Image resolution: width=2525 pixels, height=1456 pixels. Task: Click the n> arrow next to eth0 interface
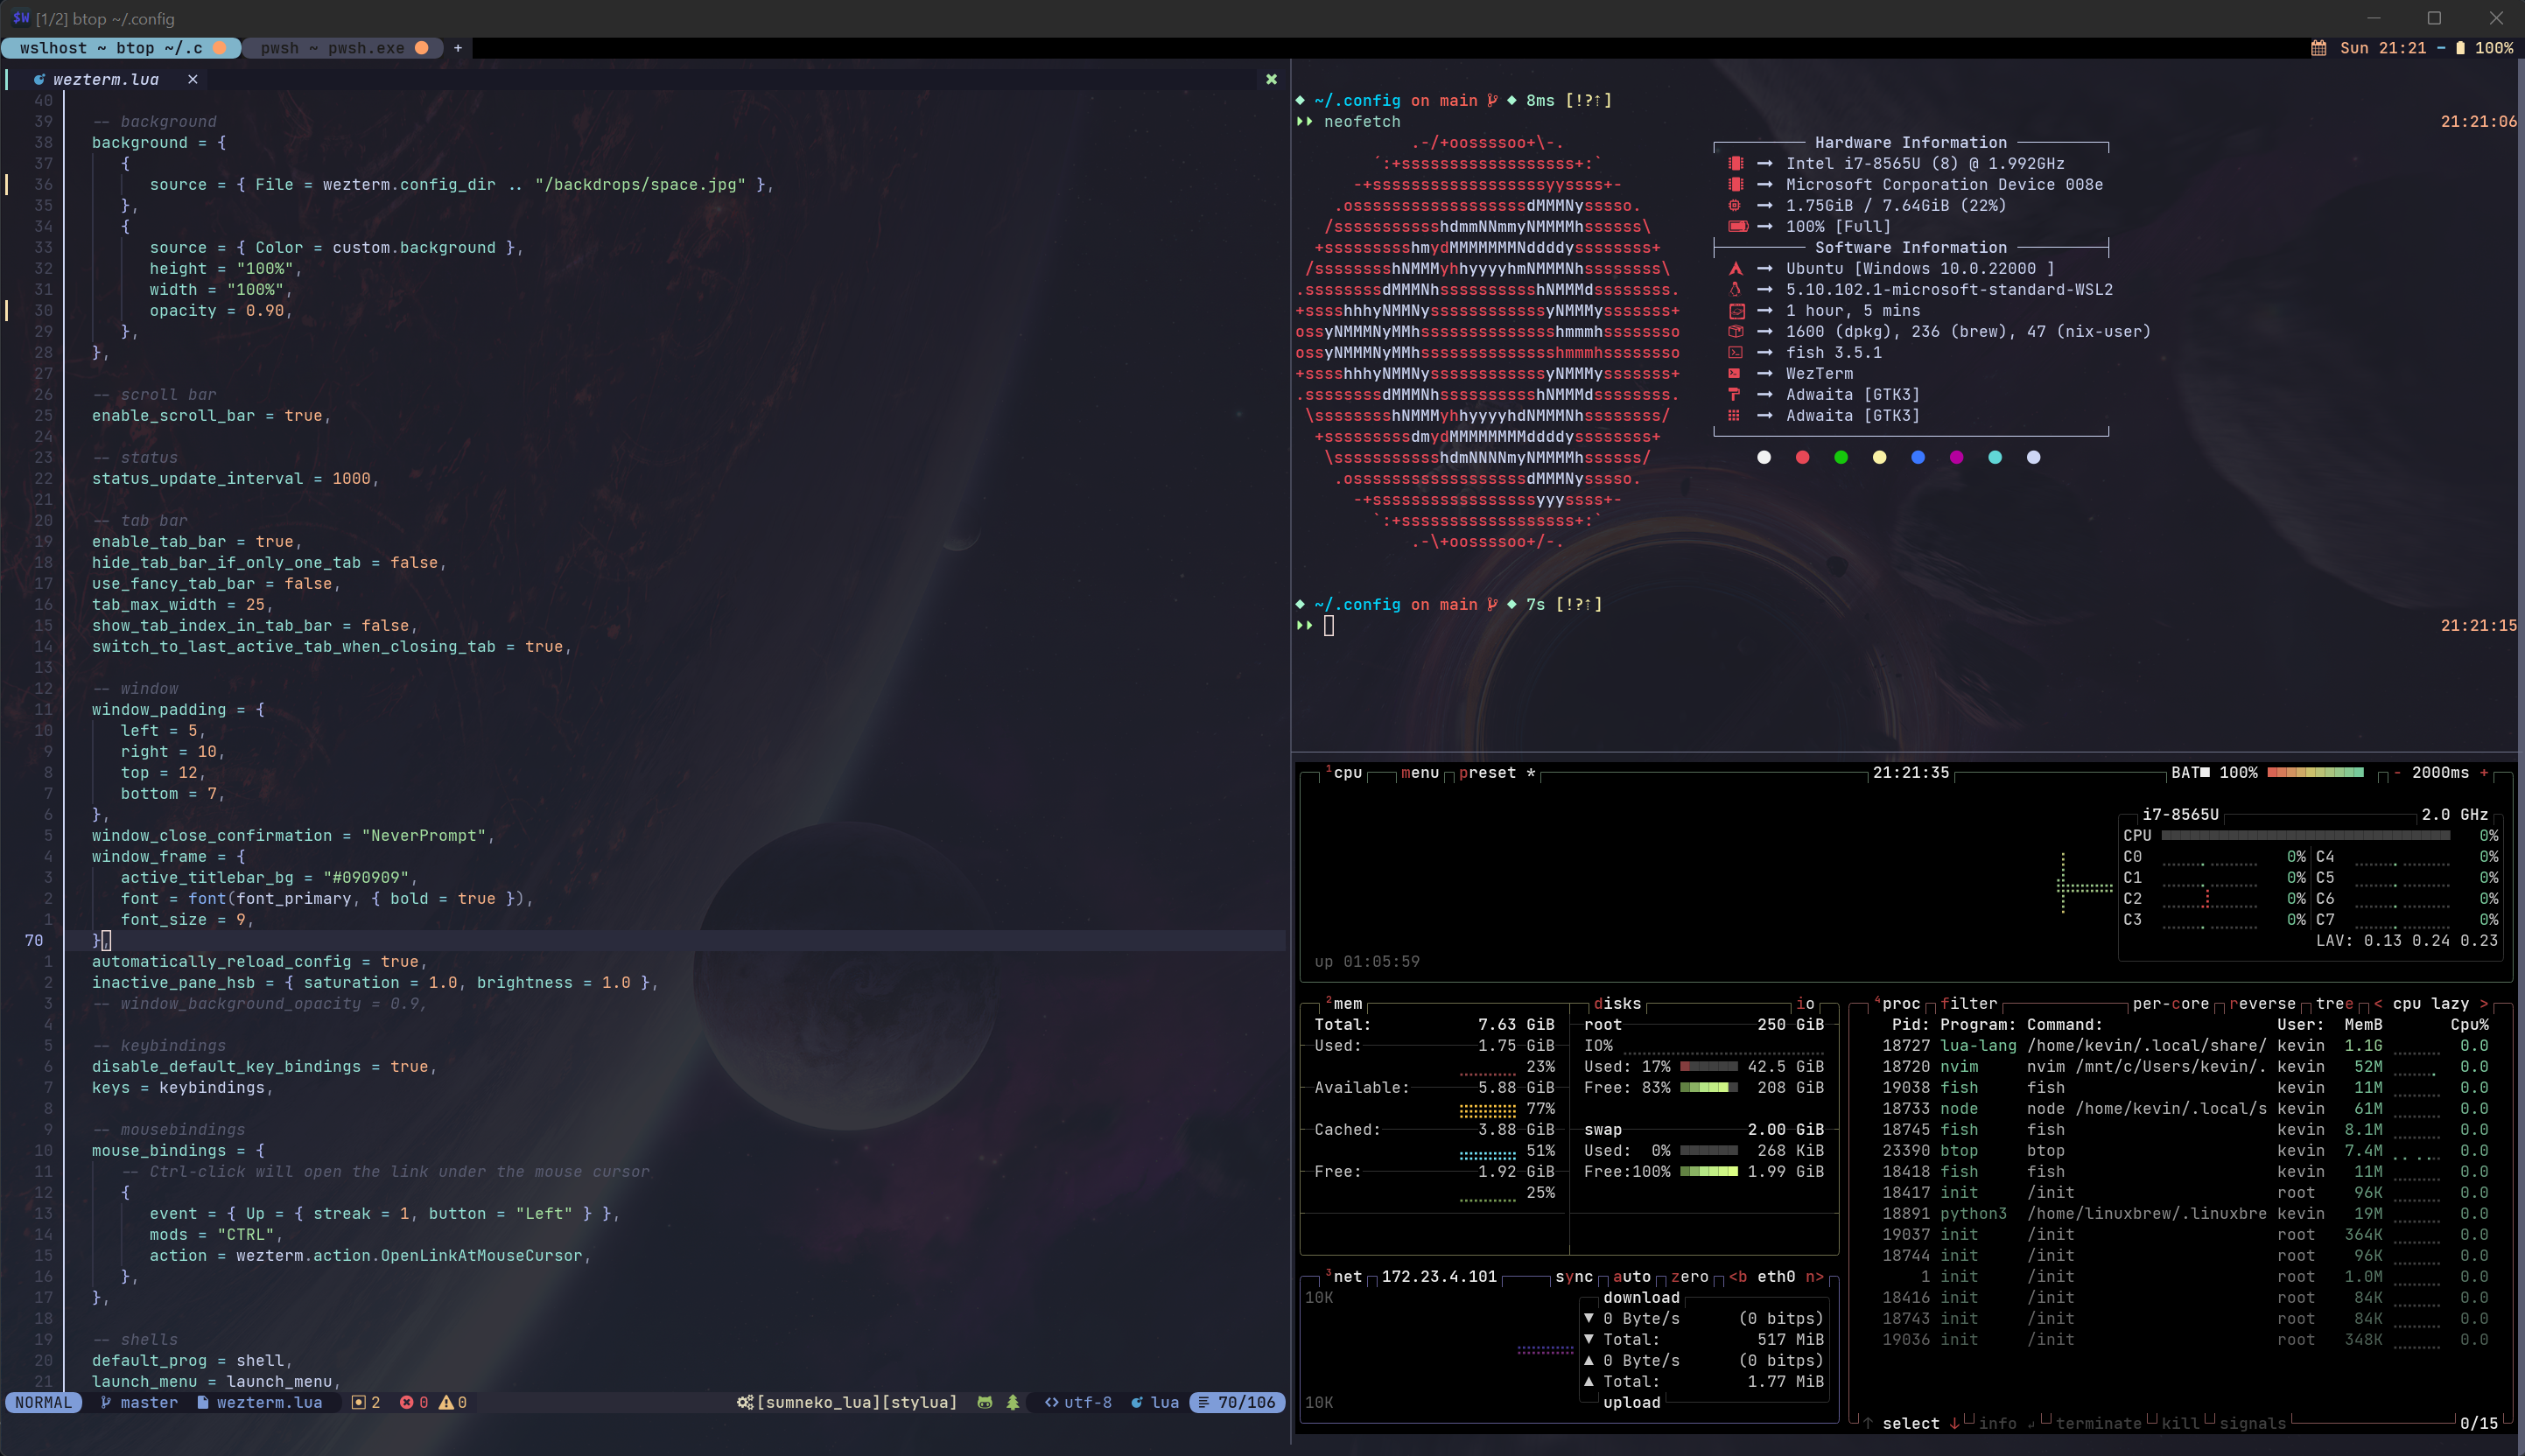pyautogui.click(x=1814, y=1276)
